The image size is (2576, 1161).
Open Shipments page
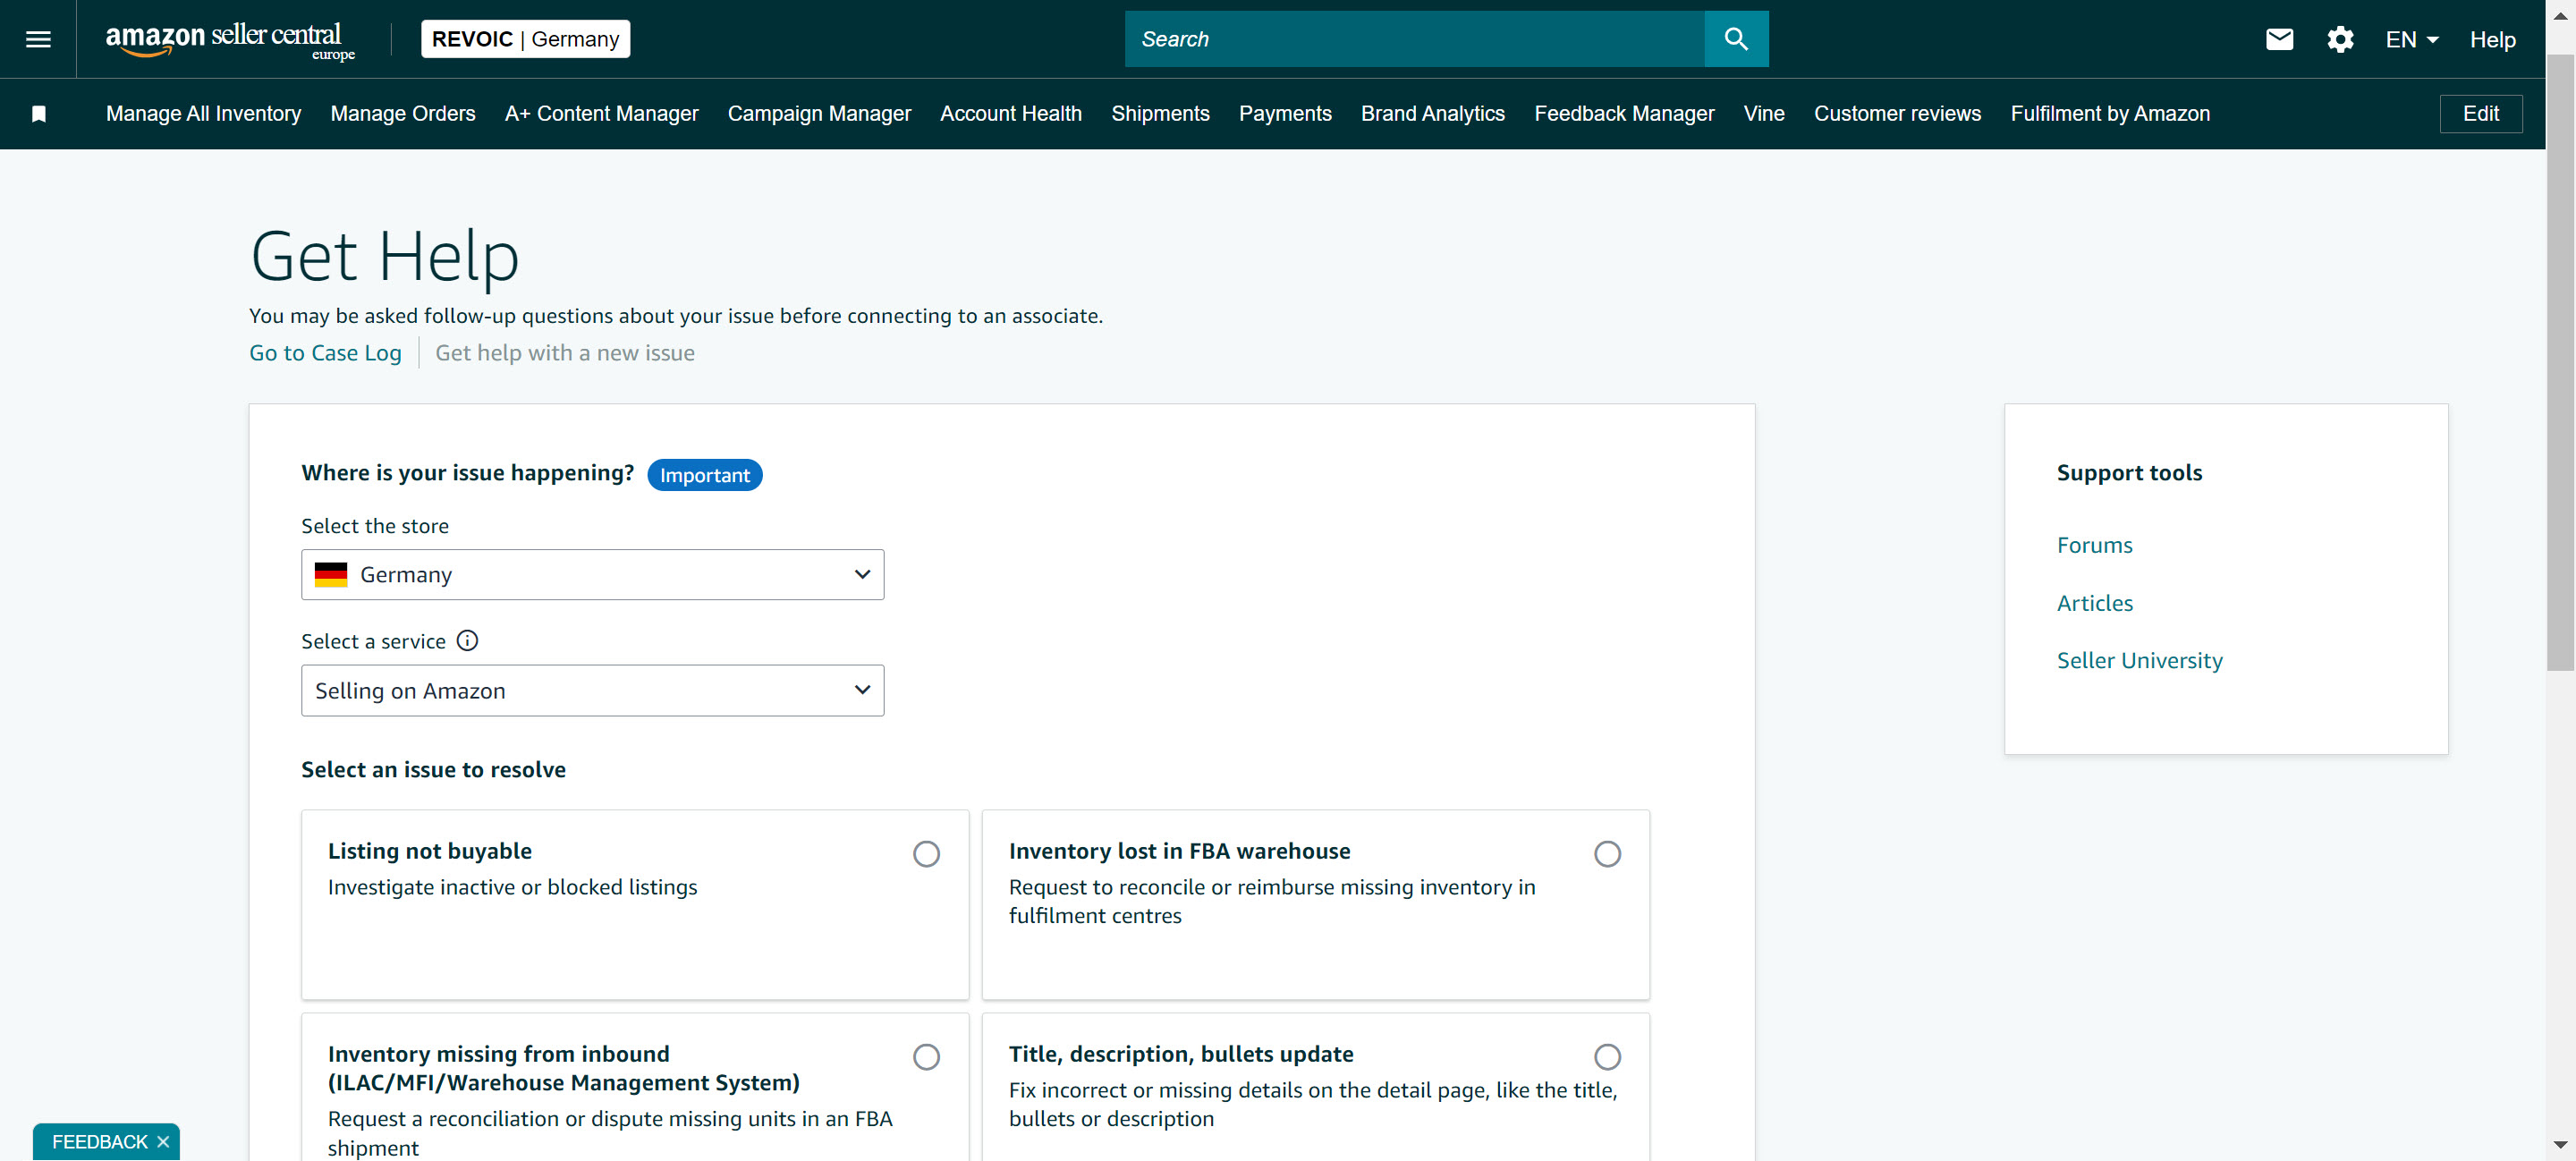pyautogui.click(x=1160, y=114)
